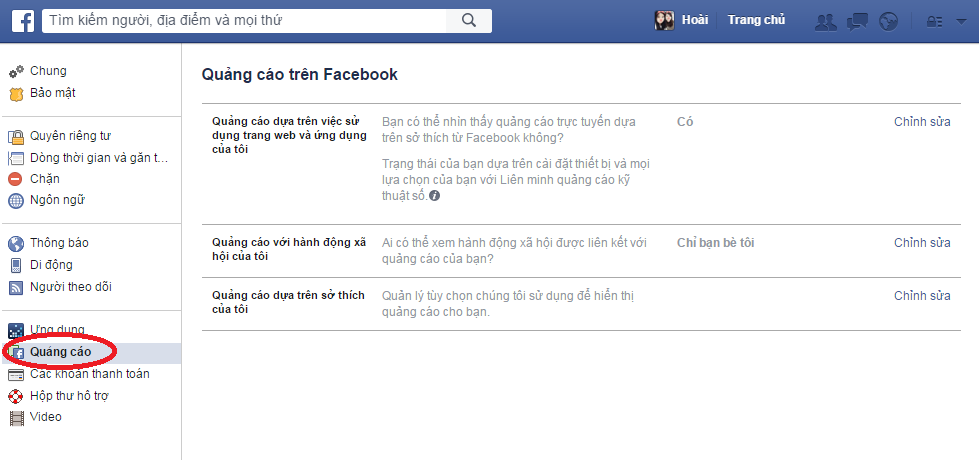Expand the account dropdown arrow
Image resolution: width=979 pixels, height=460 pixels.
click(x=961, y=22)
